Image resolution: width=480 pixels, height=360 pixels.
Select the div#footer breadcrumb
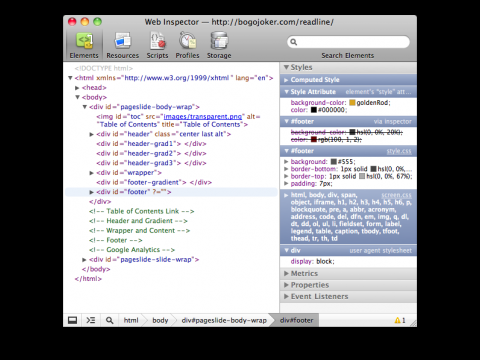(296, 320)
